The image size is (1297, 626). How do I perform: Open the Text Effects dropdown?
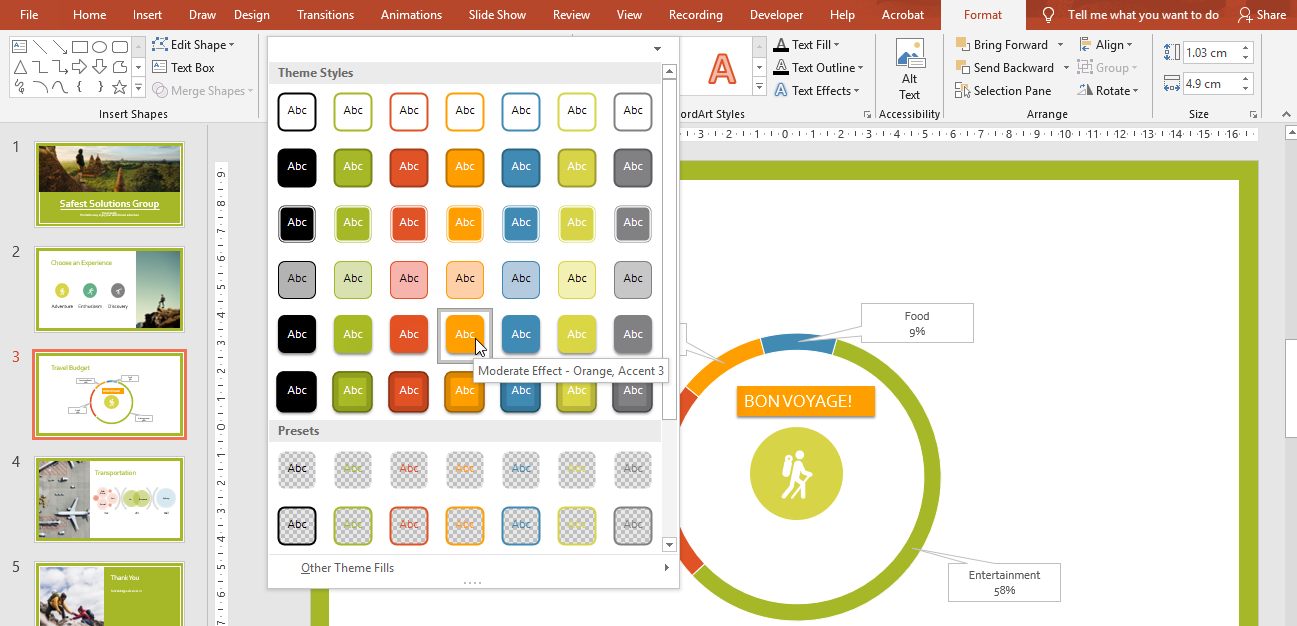(820, 91)
